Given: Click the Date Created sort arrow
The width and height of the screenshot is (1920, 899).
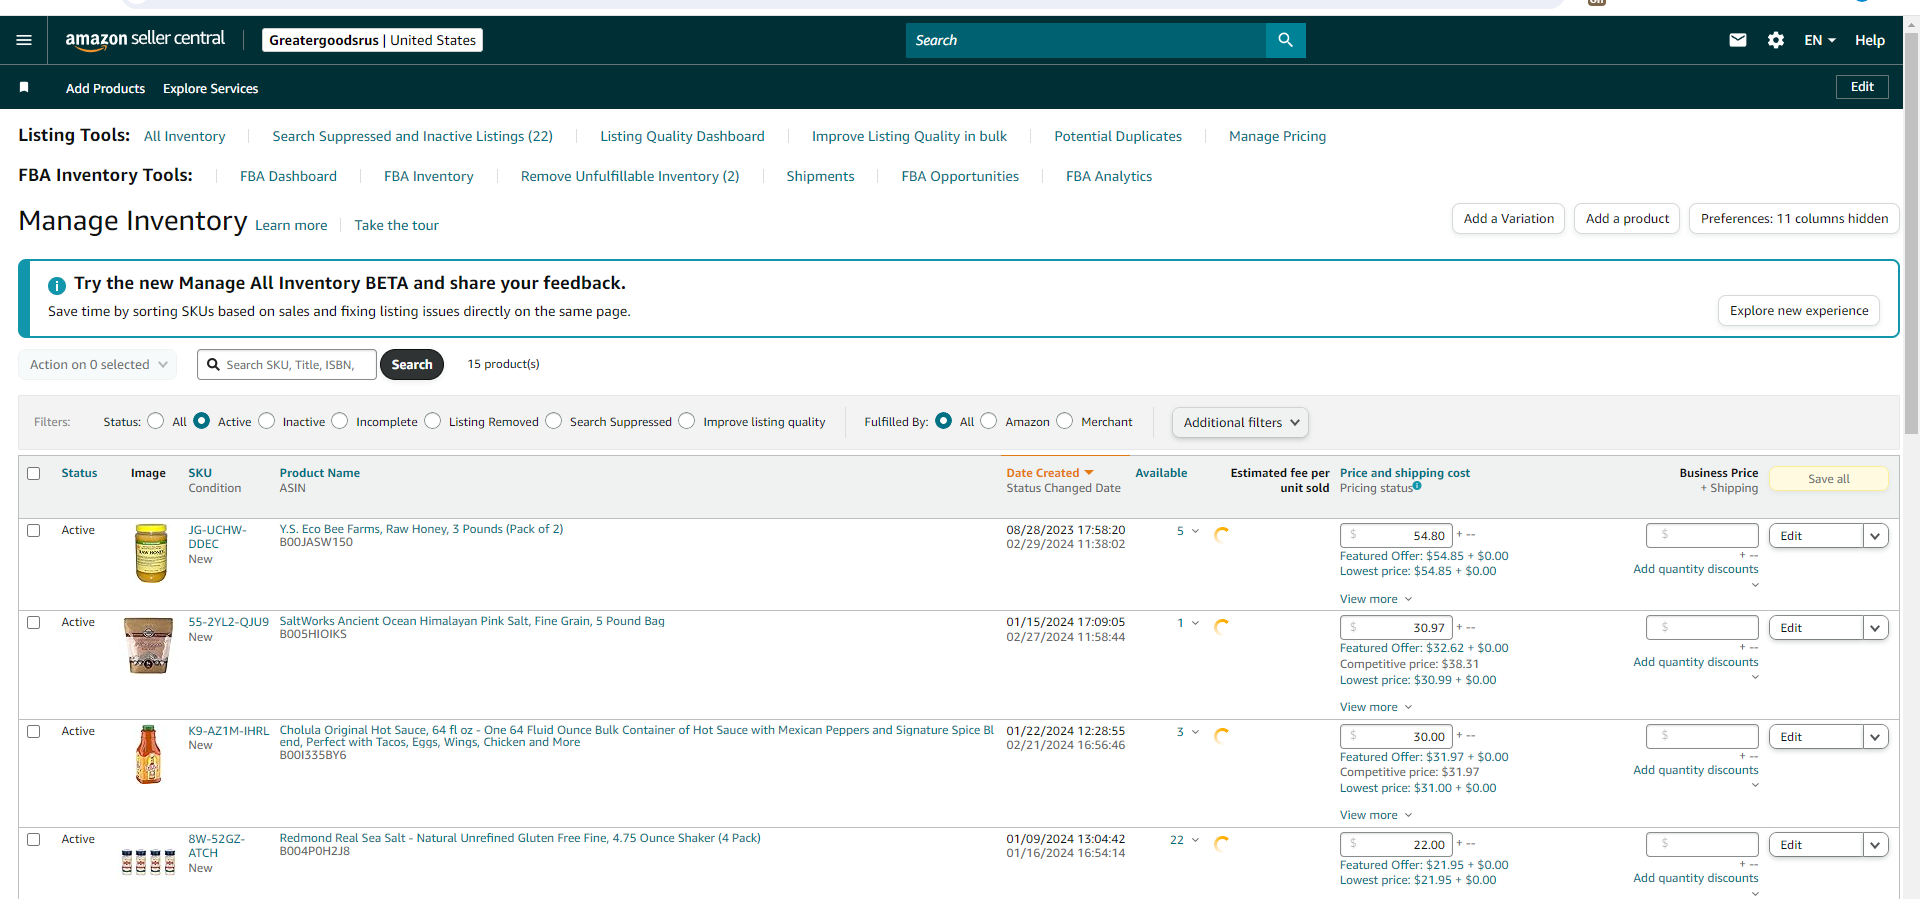Looking at the screenshot, I should [x=1089, y=473].
